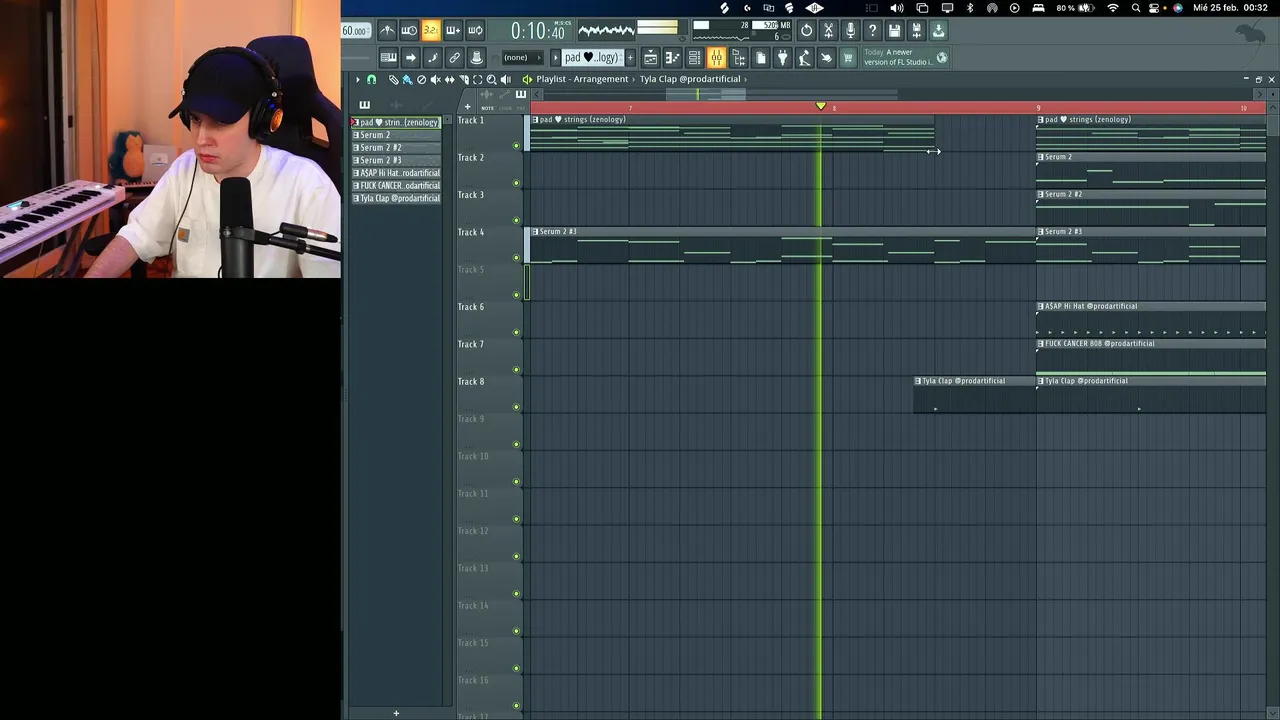The image size is (1280, 720).
Task: Open the Plugin picker plug icon
Action: [x=782, y=57]
